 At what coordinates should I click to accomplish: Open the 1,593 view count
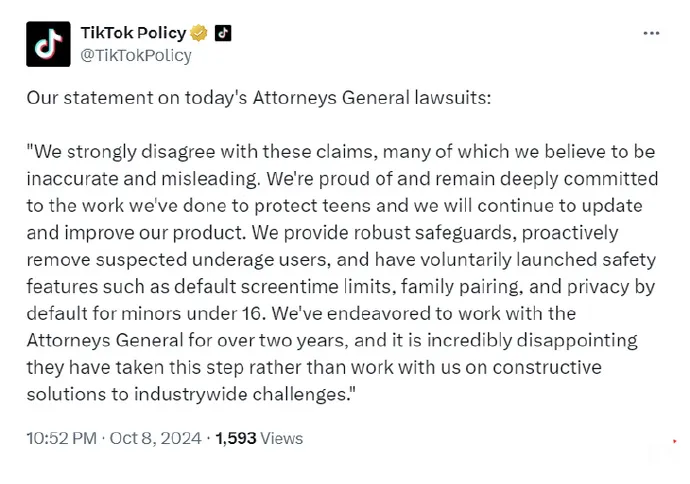point(235,438)
